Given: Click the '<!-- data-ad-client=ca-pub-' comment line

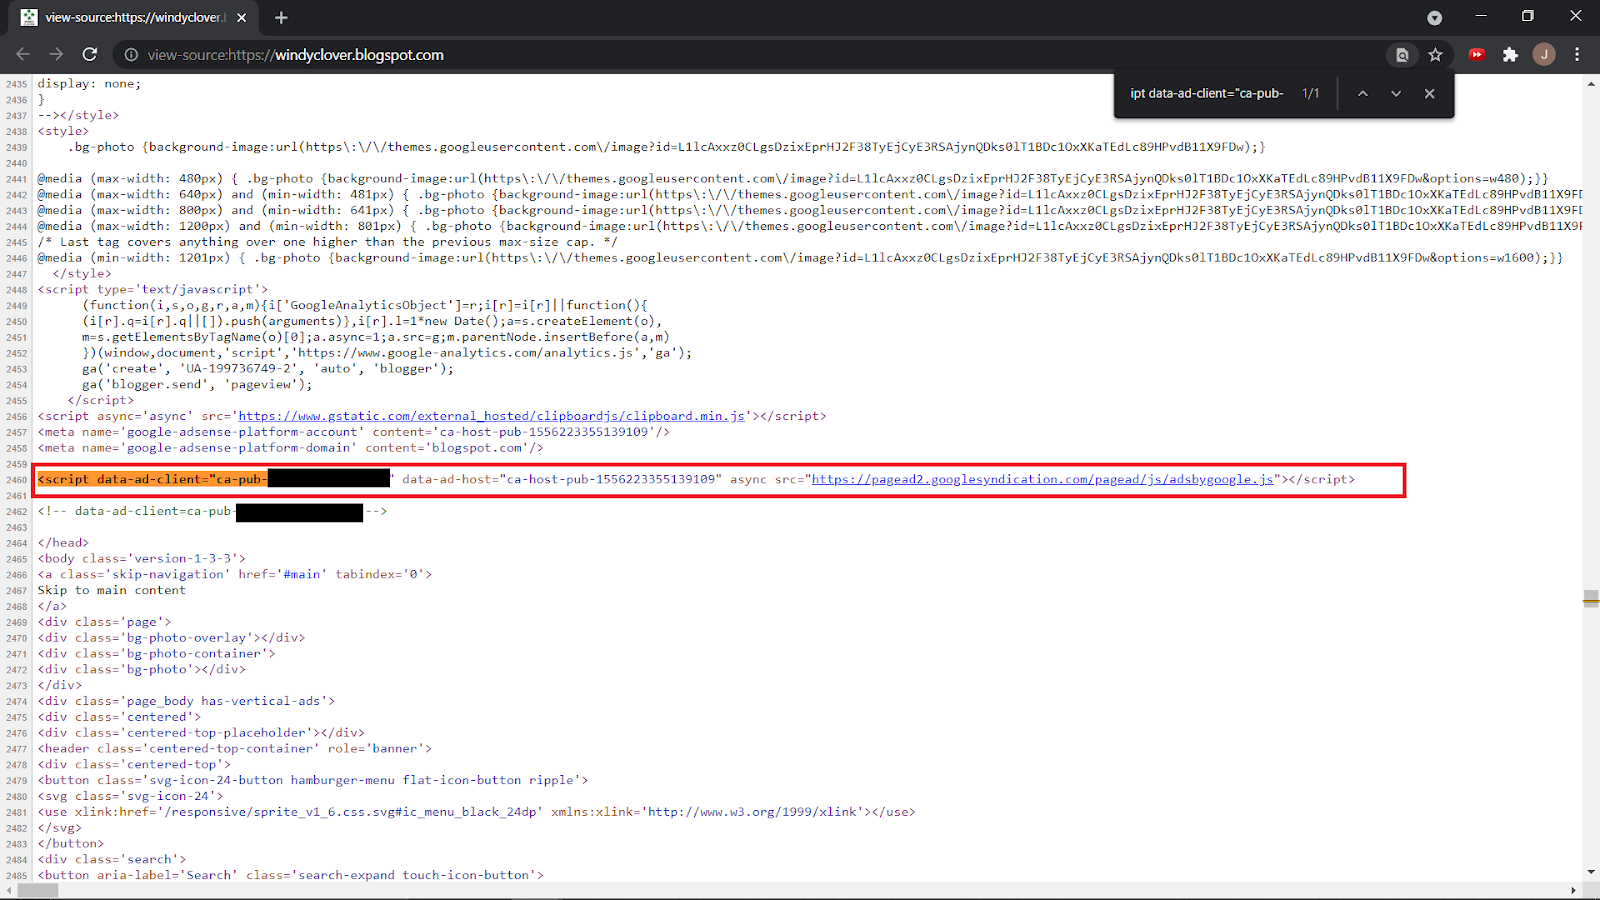Looking at the screenshot, I should pos(212,511).
